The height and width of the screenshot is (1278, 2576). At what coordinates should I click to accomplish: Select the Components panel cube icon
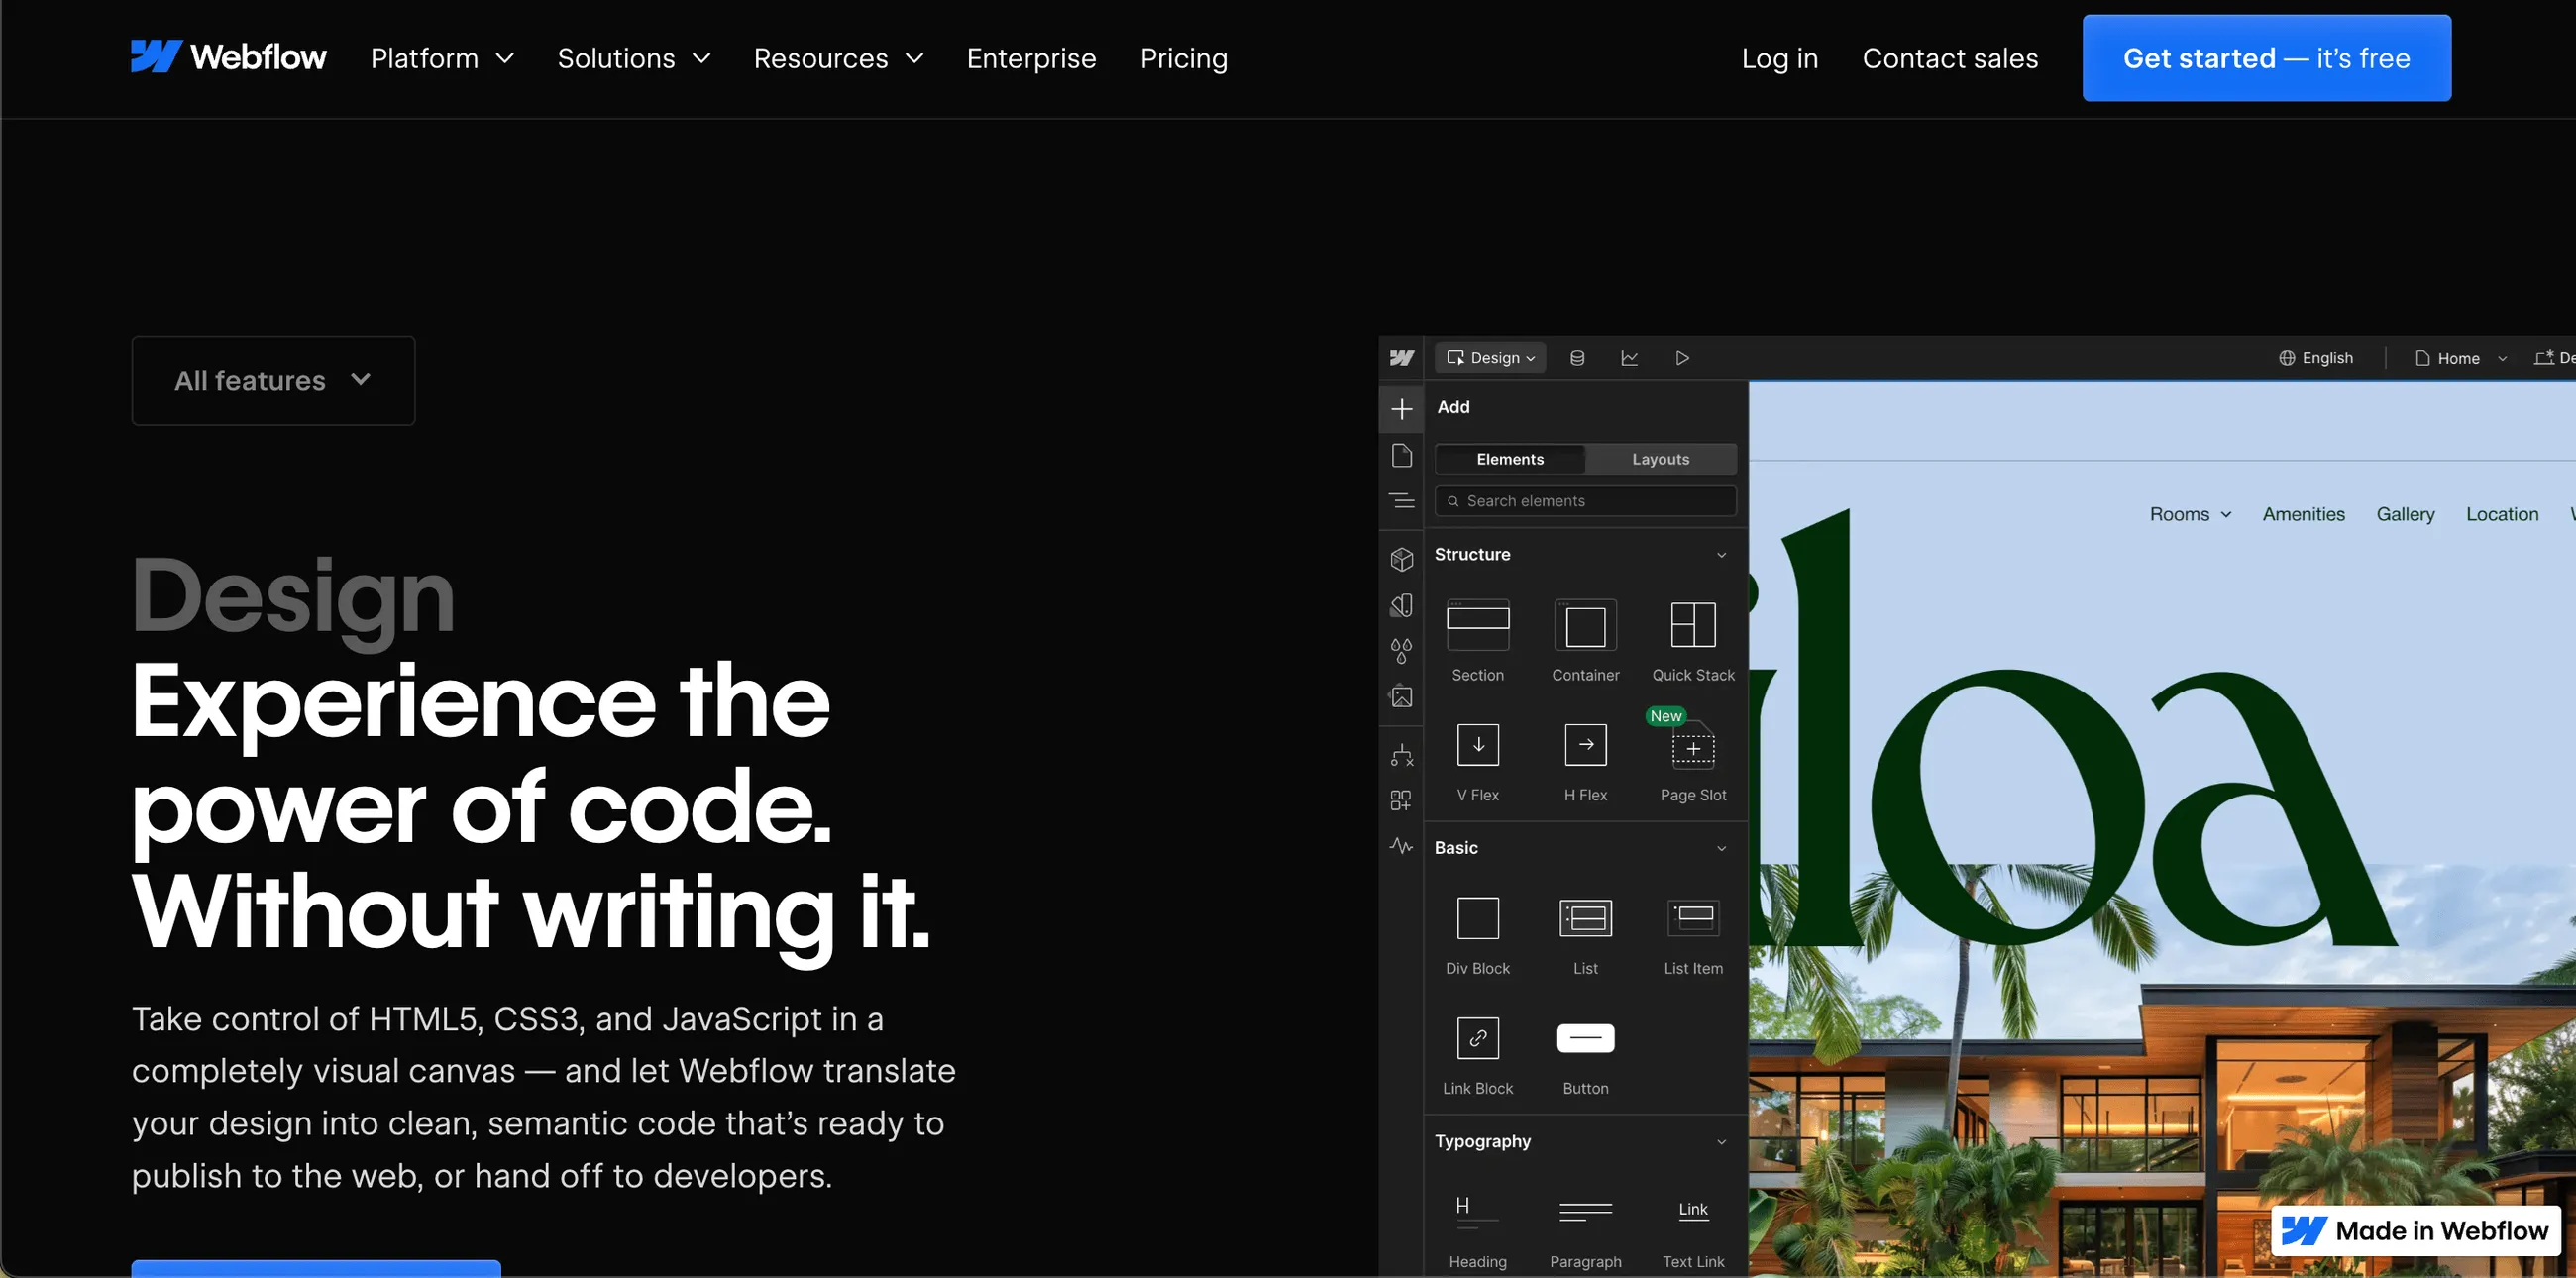tap(1402, 559)
